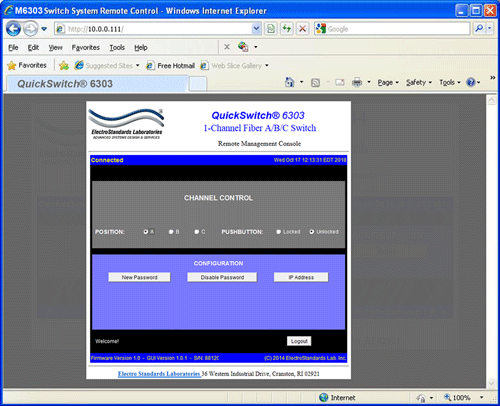500x406 pixels.
Task: Open the Edit menu
Action: 33,48
